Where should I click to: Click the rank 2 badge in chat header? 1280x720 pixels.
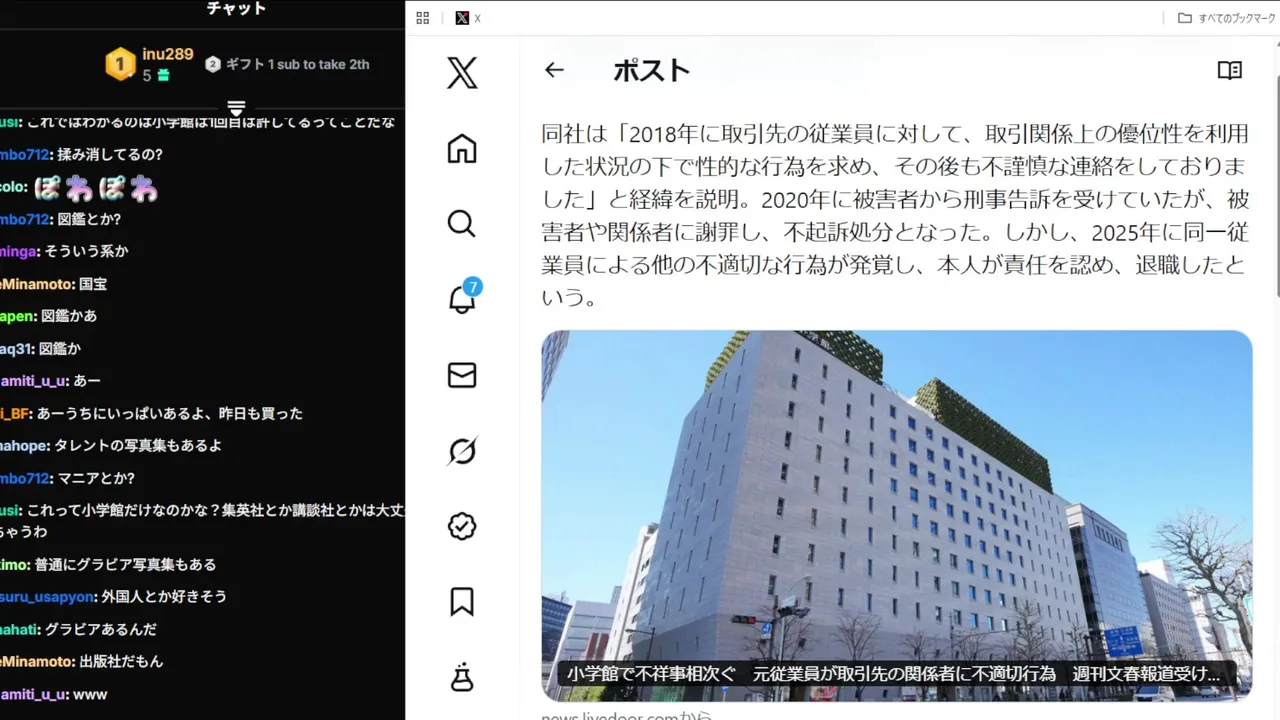213,64
